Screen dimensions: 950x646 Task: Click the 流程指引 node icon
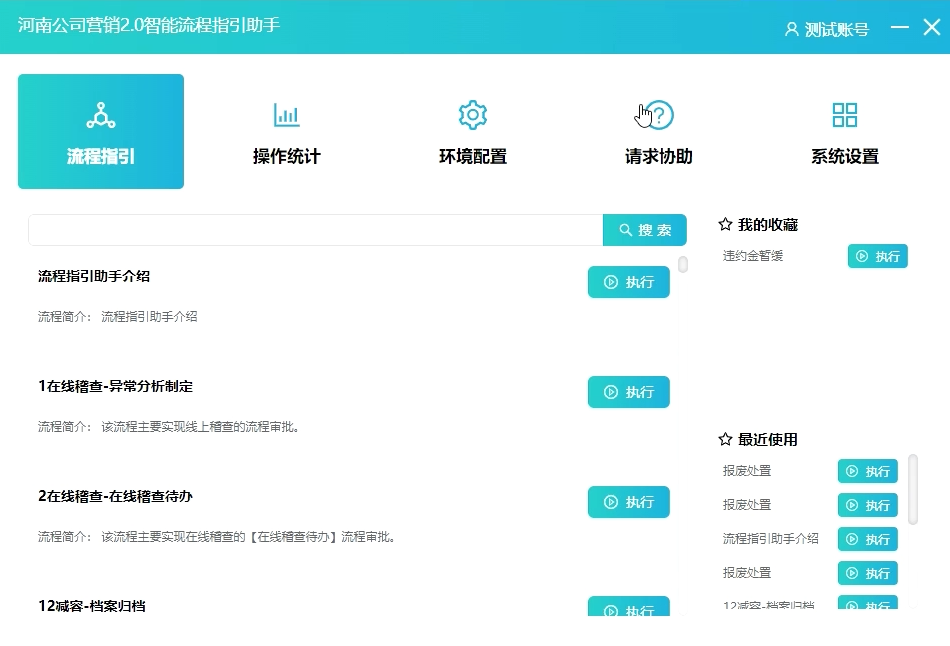click(101, 115)
